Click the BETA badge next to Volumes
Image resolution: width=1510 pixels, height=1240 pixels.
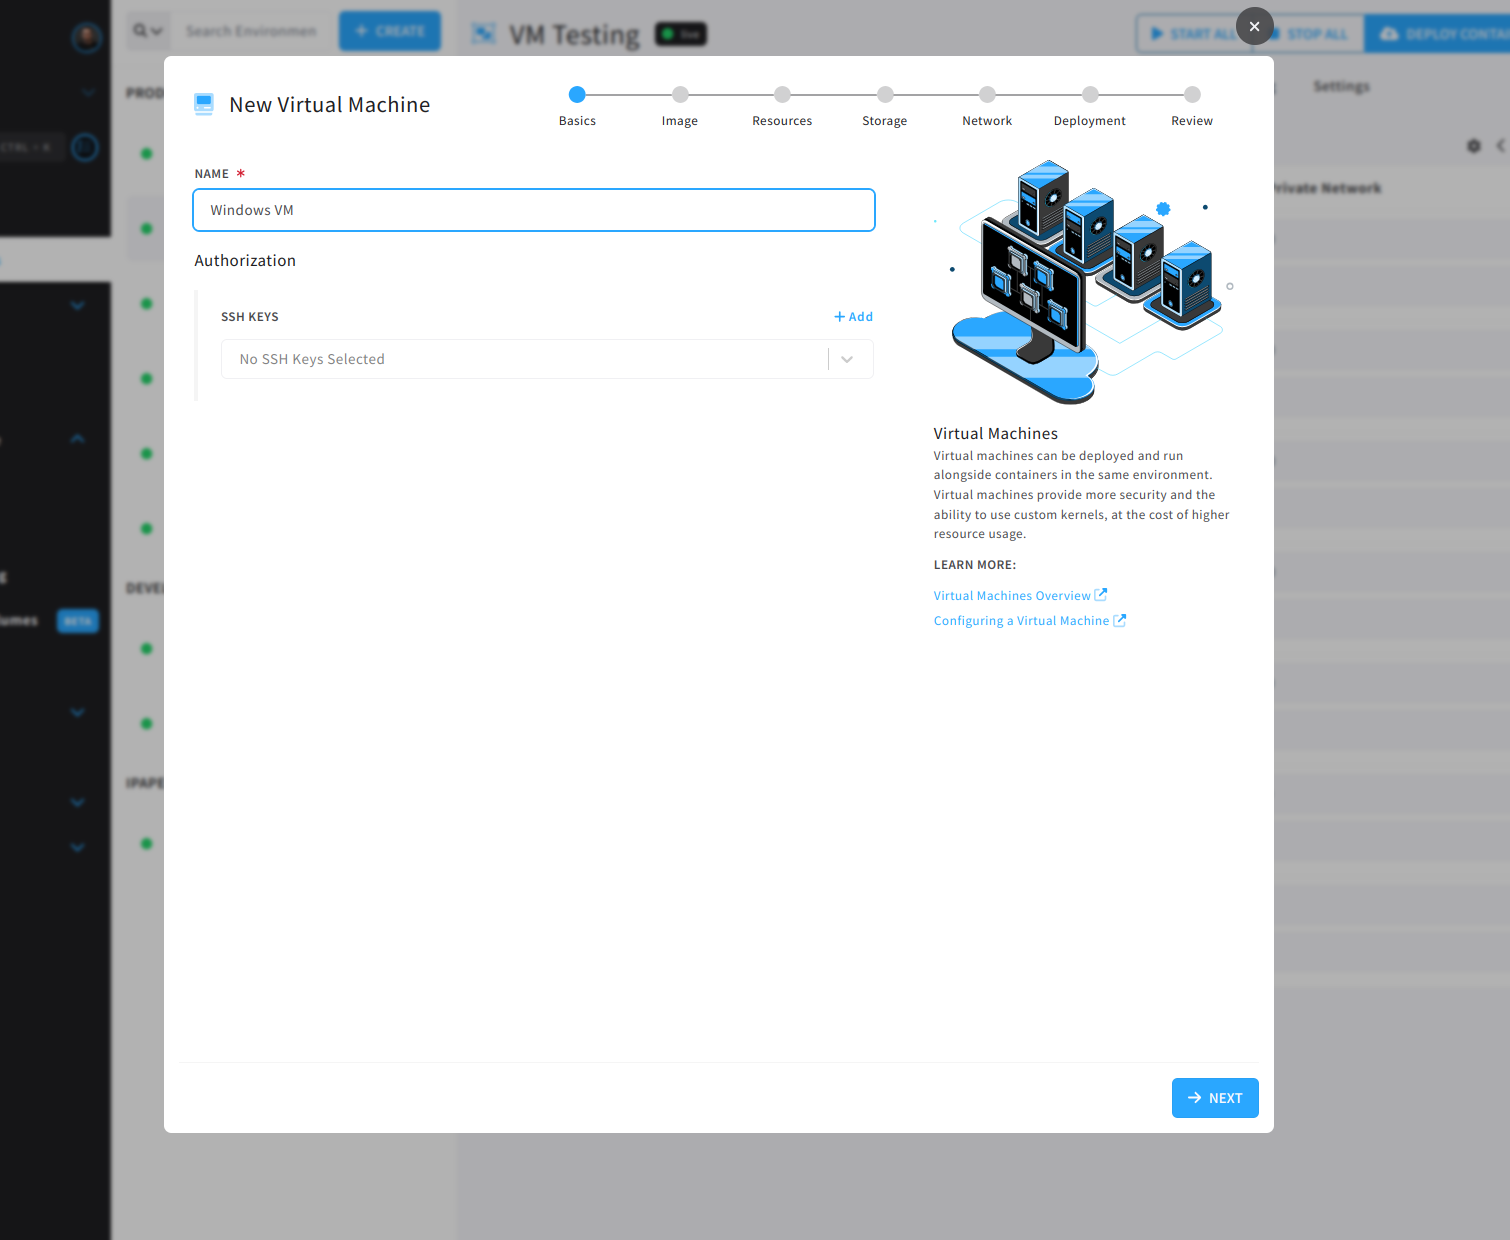click(77, 620)
